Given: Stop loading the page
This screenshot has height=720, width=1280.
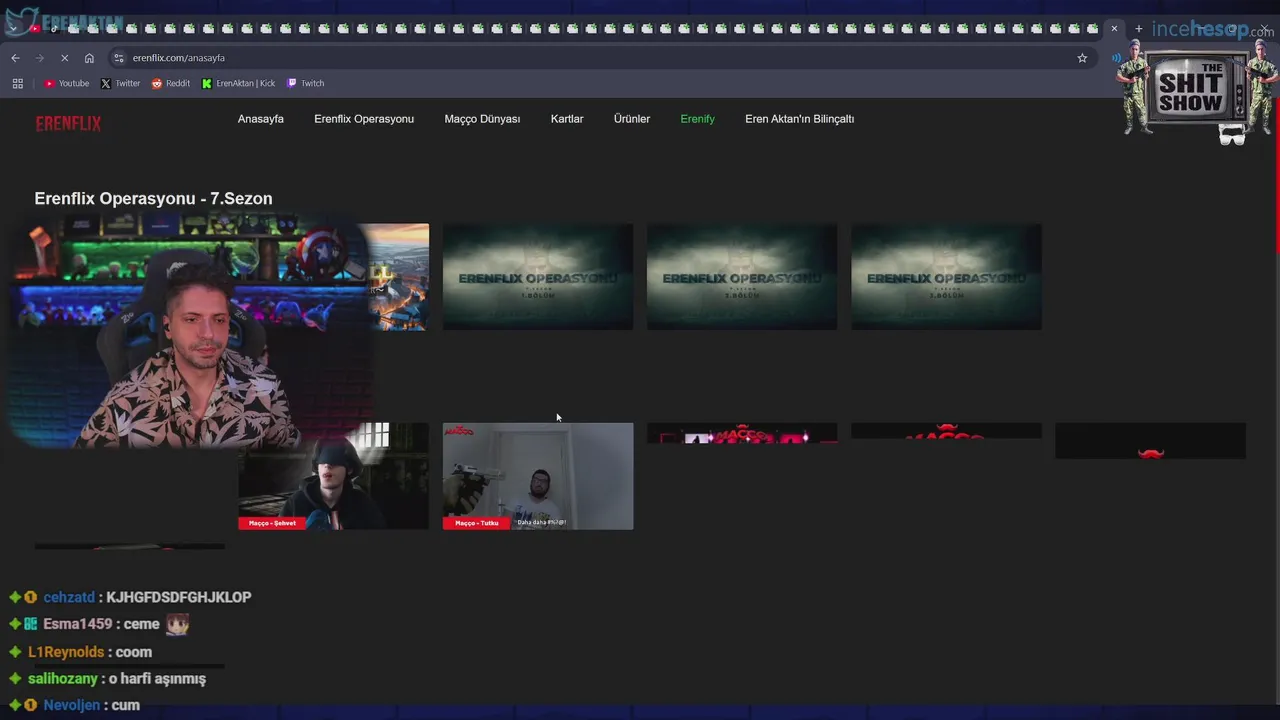Looking at the screenshot, I should coord(65,58).
